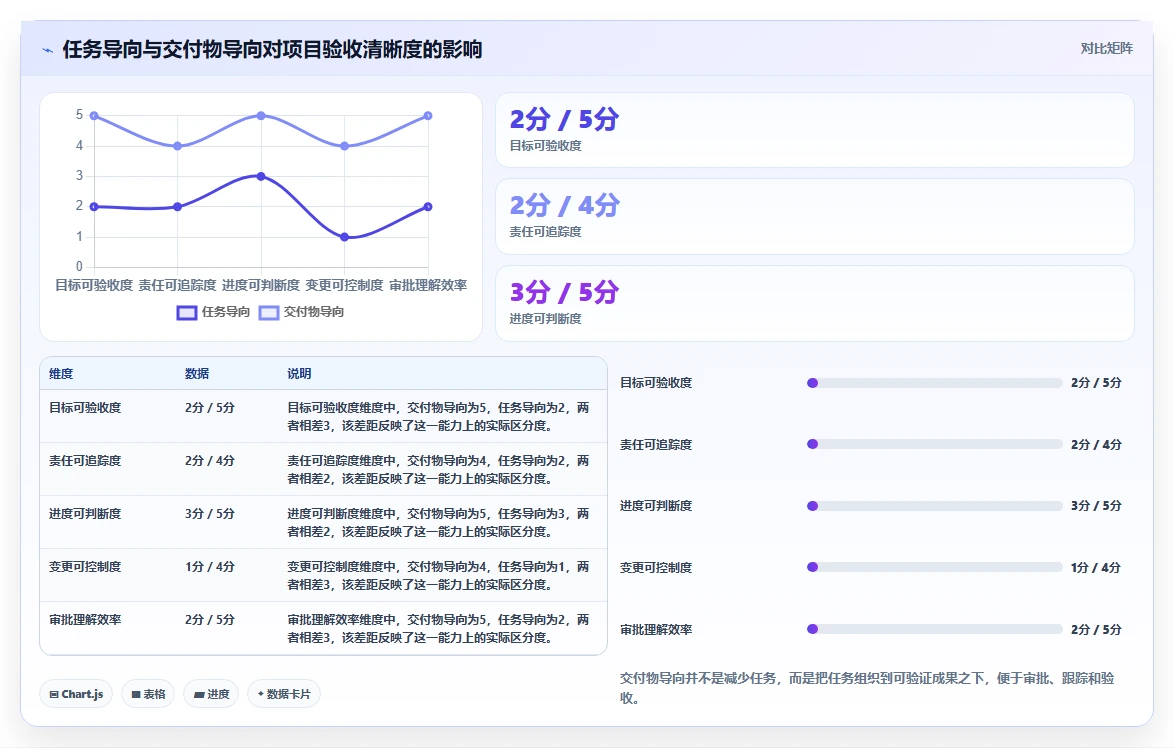Image resolution: width=1174 pixels, height=748 pixels.
Task: Click the 3分 / 5分 value beside progress bar
Action: point(1096,506)
